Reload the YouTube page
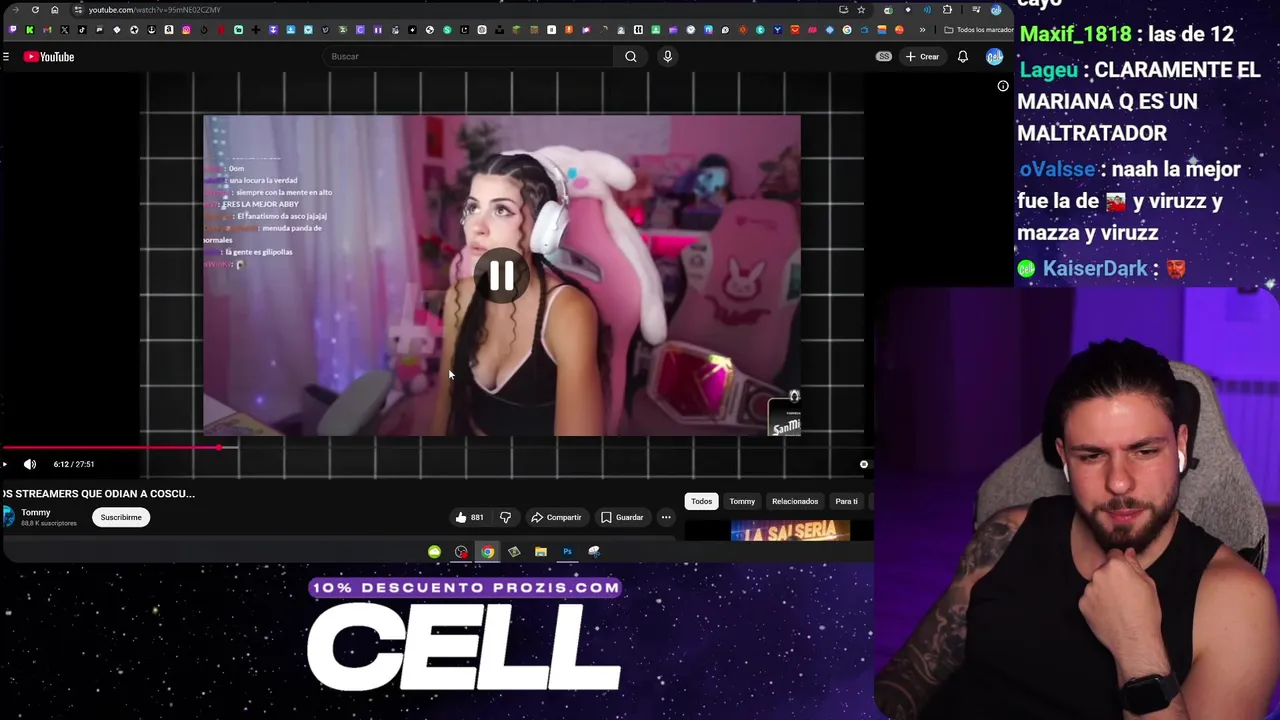 (35, 10)
